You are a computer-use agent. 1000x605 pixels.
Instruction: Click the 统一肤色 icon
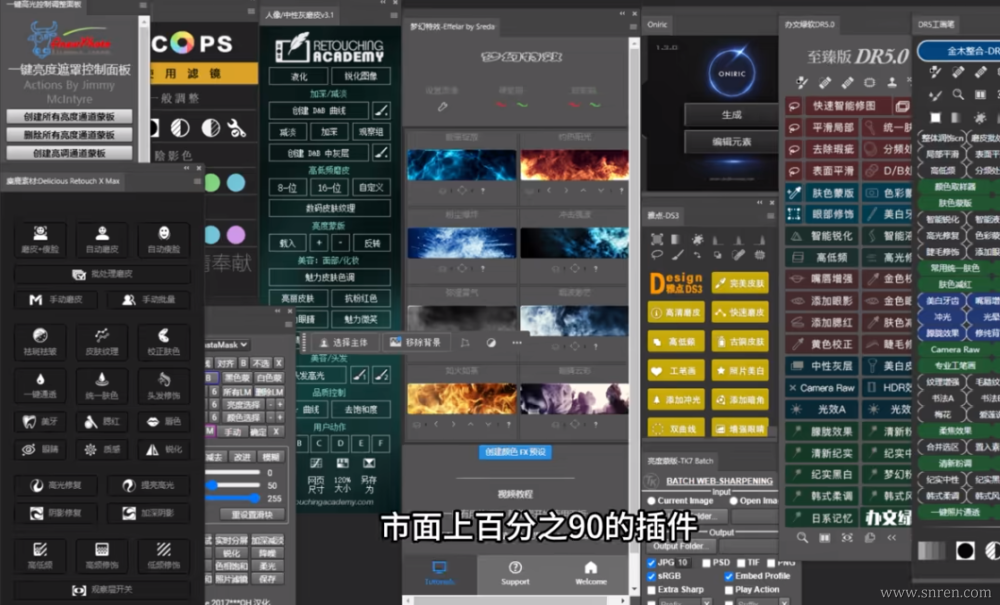pos(102,379)
